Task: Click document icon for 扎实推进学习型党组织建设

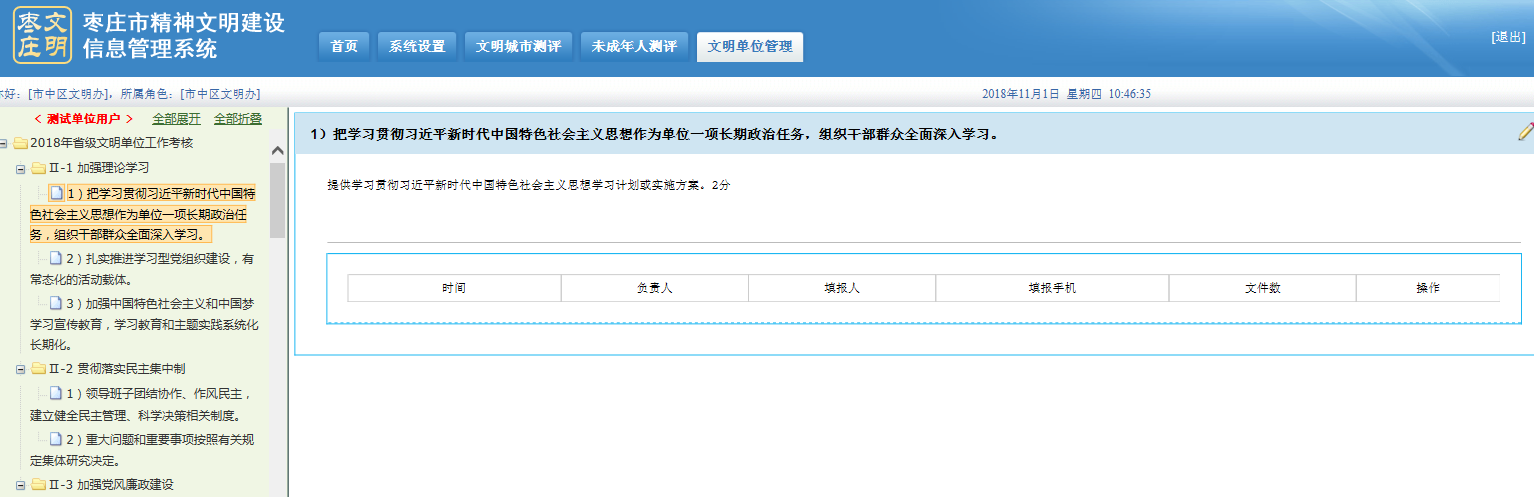Action: point(57,259)
